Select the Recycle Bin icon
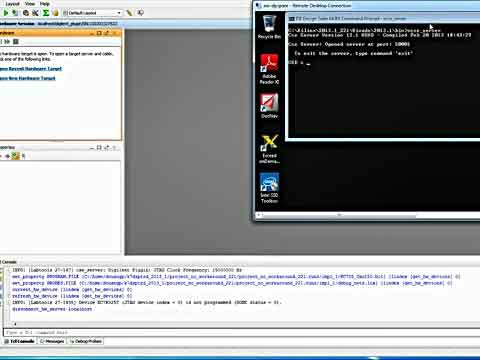The height and width of the screenshot is (360, 480). coord(269,27)
